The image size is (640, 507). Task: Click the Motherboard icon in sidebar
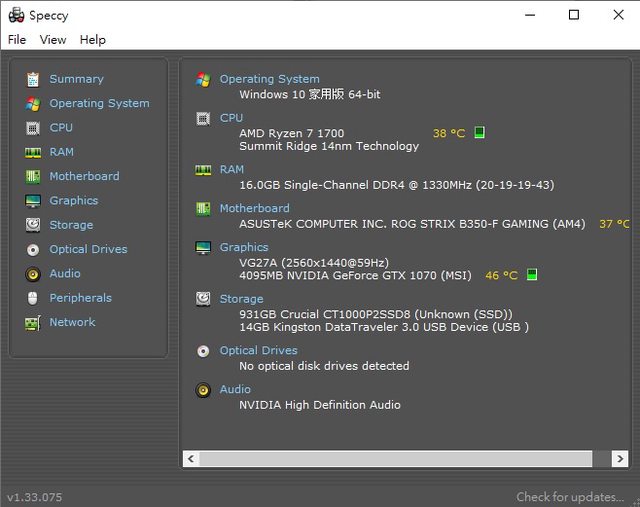(33, 176)
